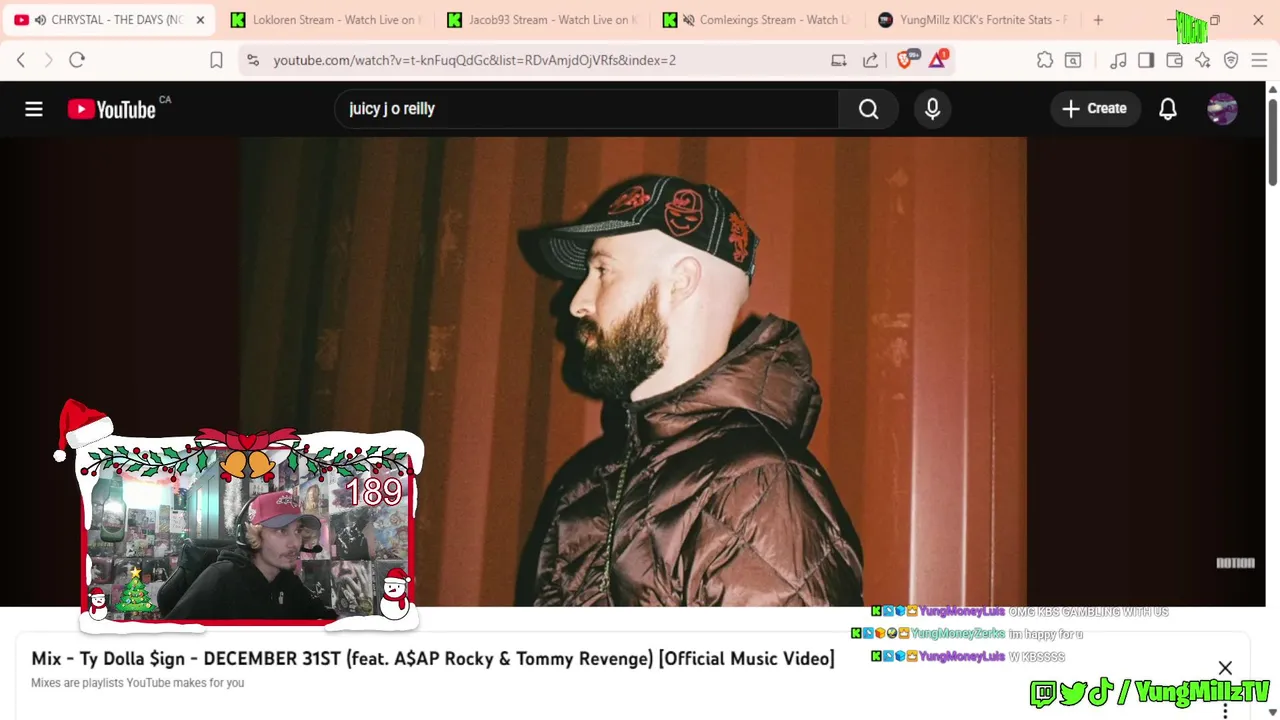Switch to YungMillz Fortnite Stats tab
Image resolution: width=1280 pixels, height=720 pixels.
tap(972, 20)
